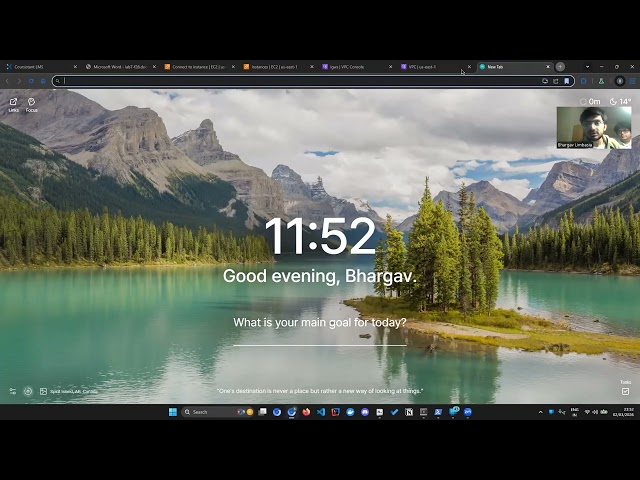The image size is (640, 480).
Task: Click the background photo location info
Action: click(x=69, y=391)
